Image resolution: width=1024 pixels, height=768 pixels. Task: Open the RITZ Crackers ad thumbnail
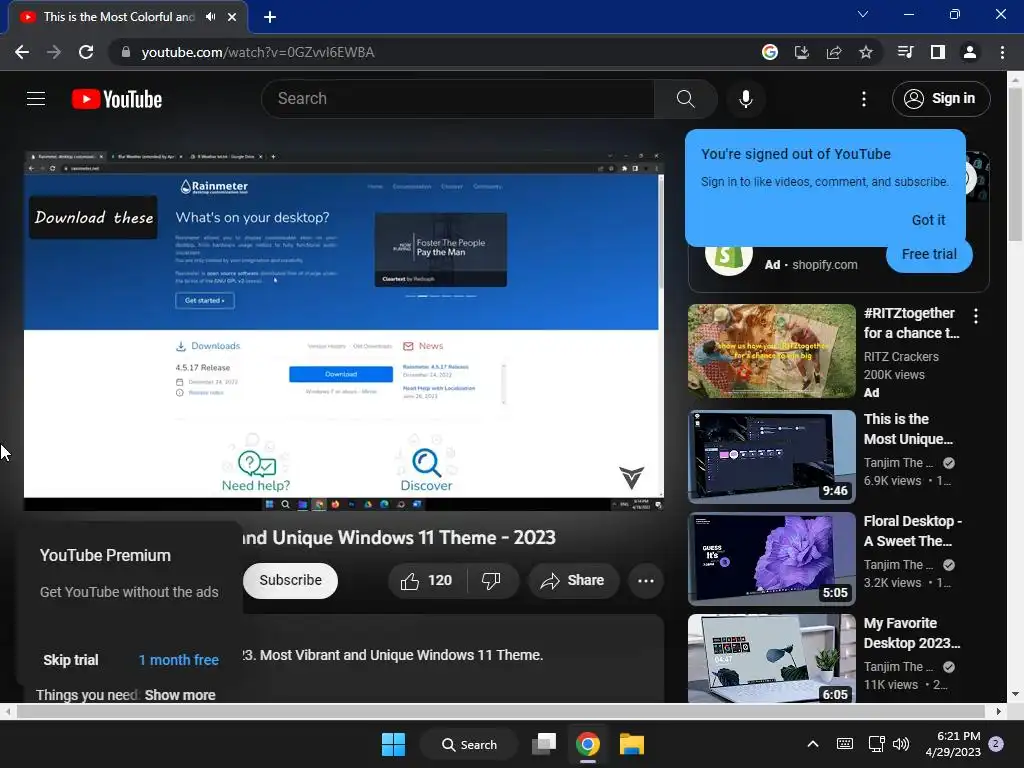click(771, 351)
